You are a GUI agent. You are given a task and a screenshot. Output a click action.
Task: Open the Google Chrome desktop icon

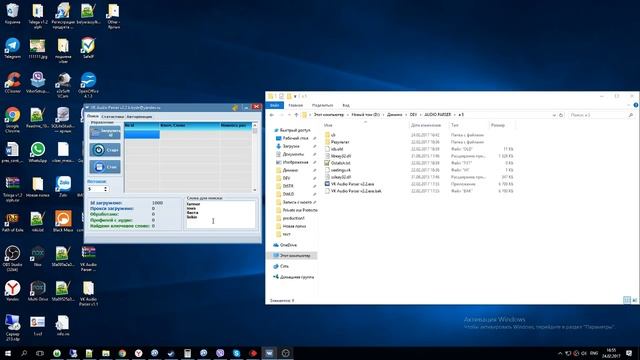coord(12,120)
